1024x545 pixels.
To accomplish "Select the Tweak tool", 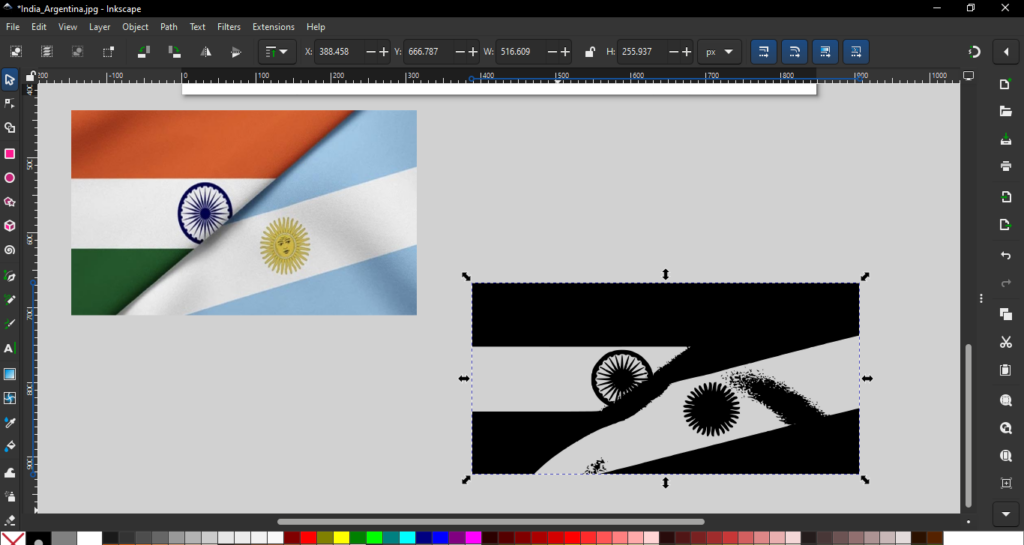I will 10,472.
